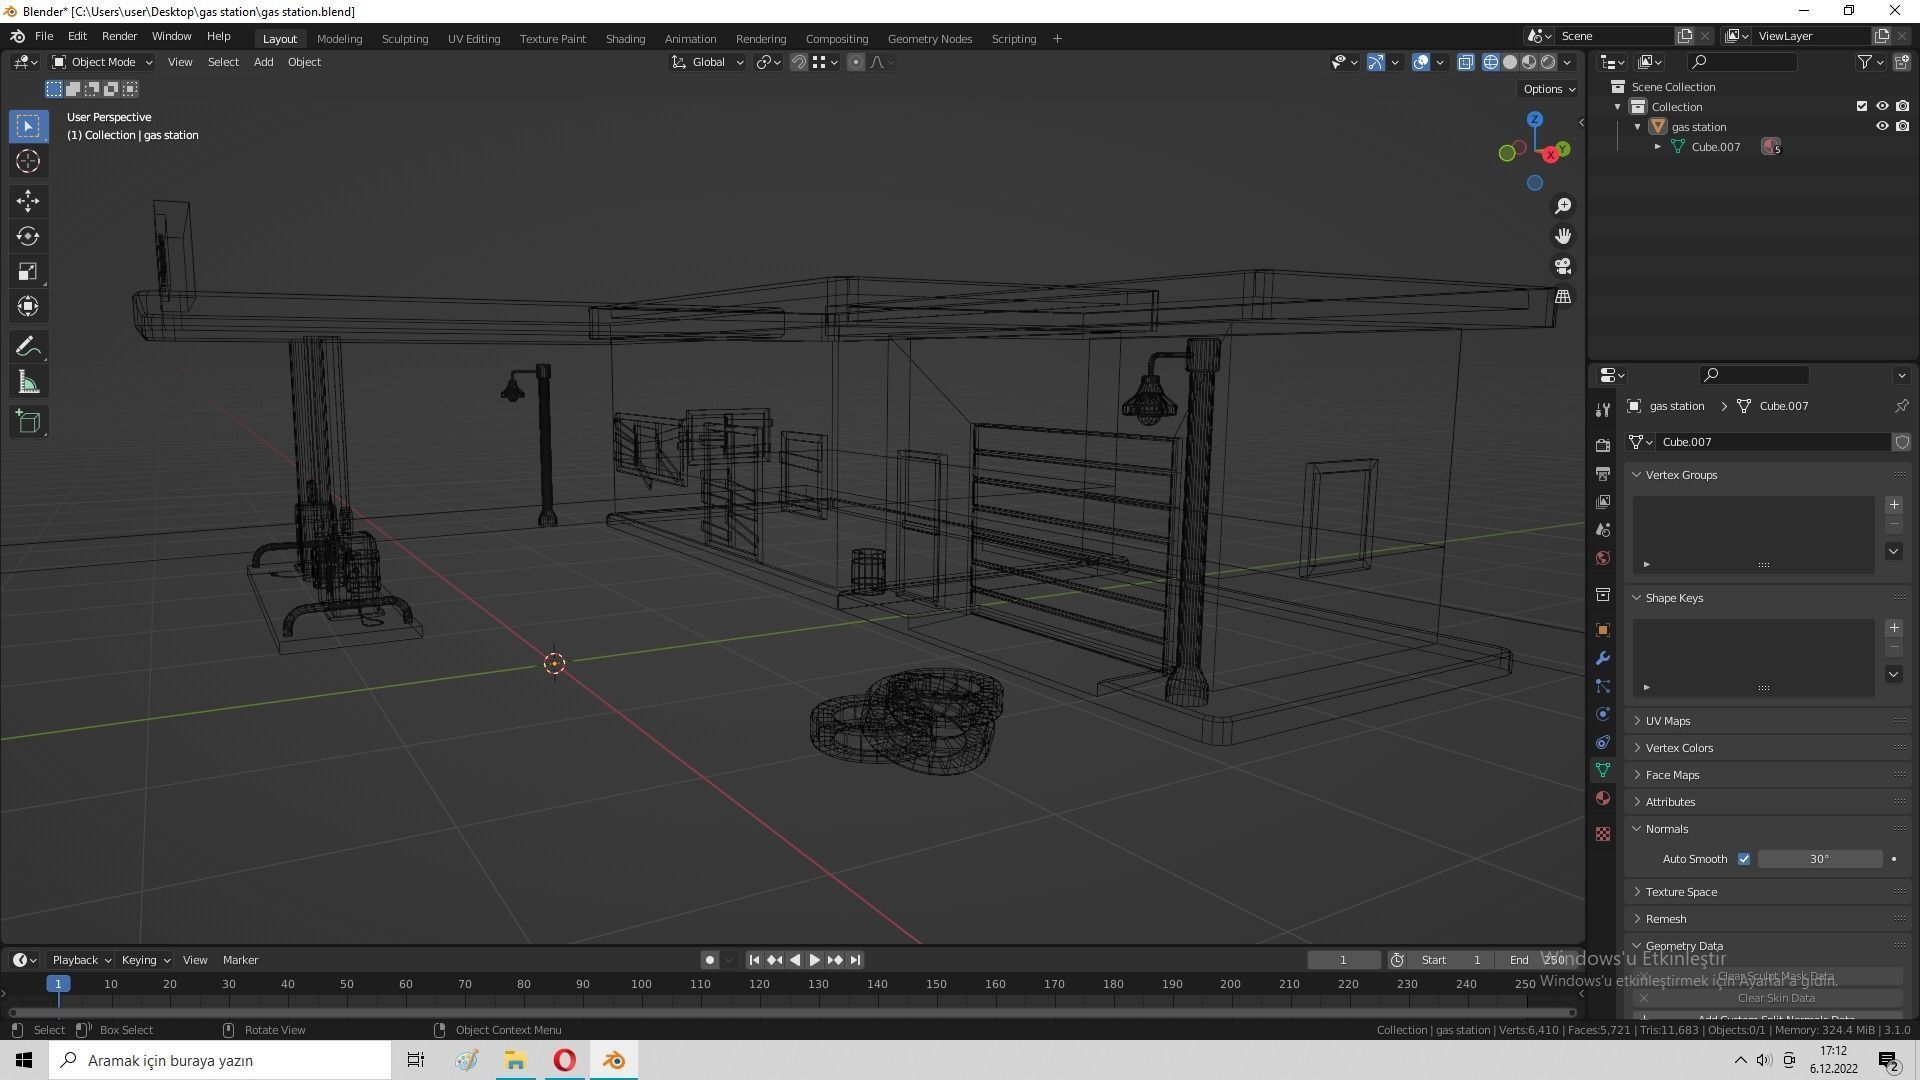Activate the Measure tool

tap(28, 383)
